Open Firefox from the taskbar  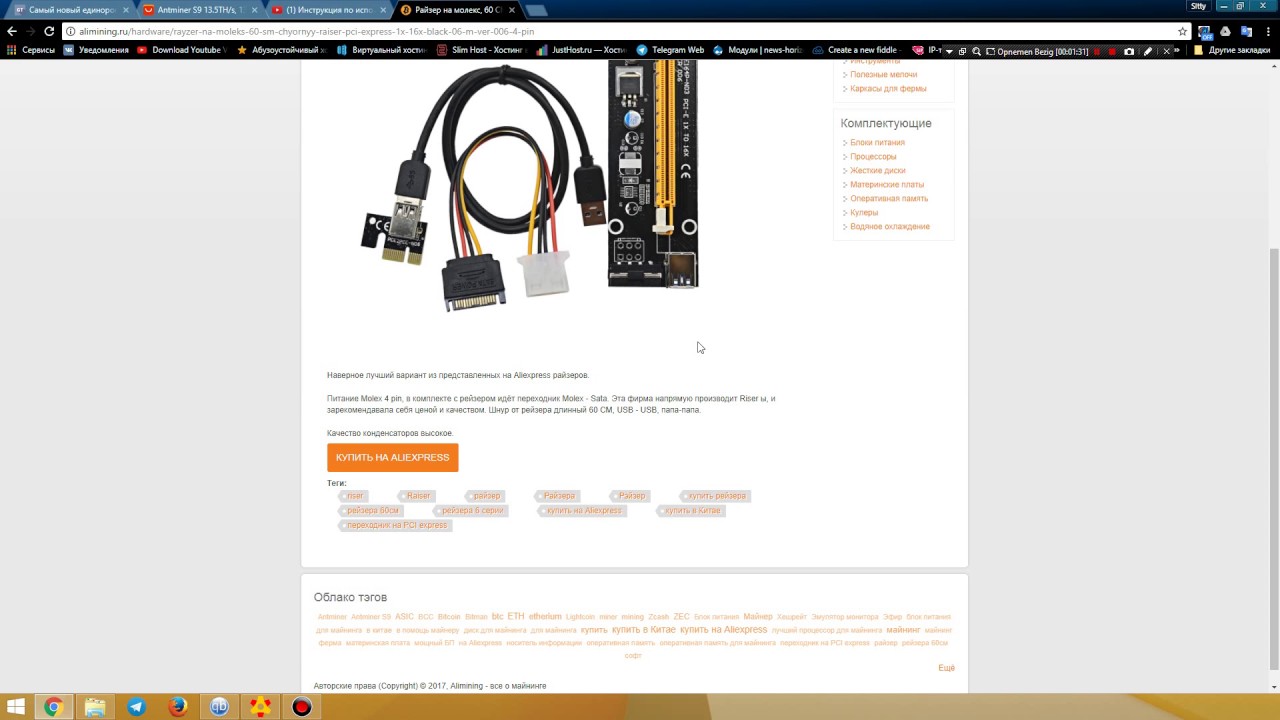(178, 707)
